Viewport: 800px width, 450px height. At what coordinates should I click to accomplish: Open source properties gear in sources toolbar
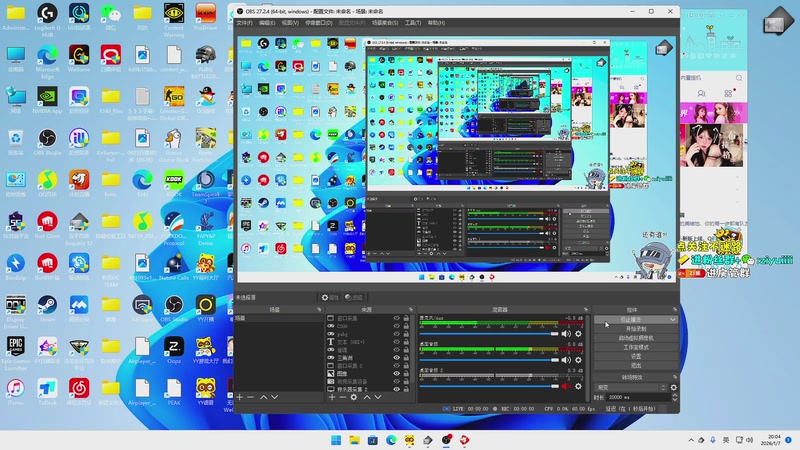click(x=354, y=397)
